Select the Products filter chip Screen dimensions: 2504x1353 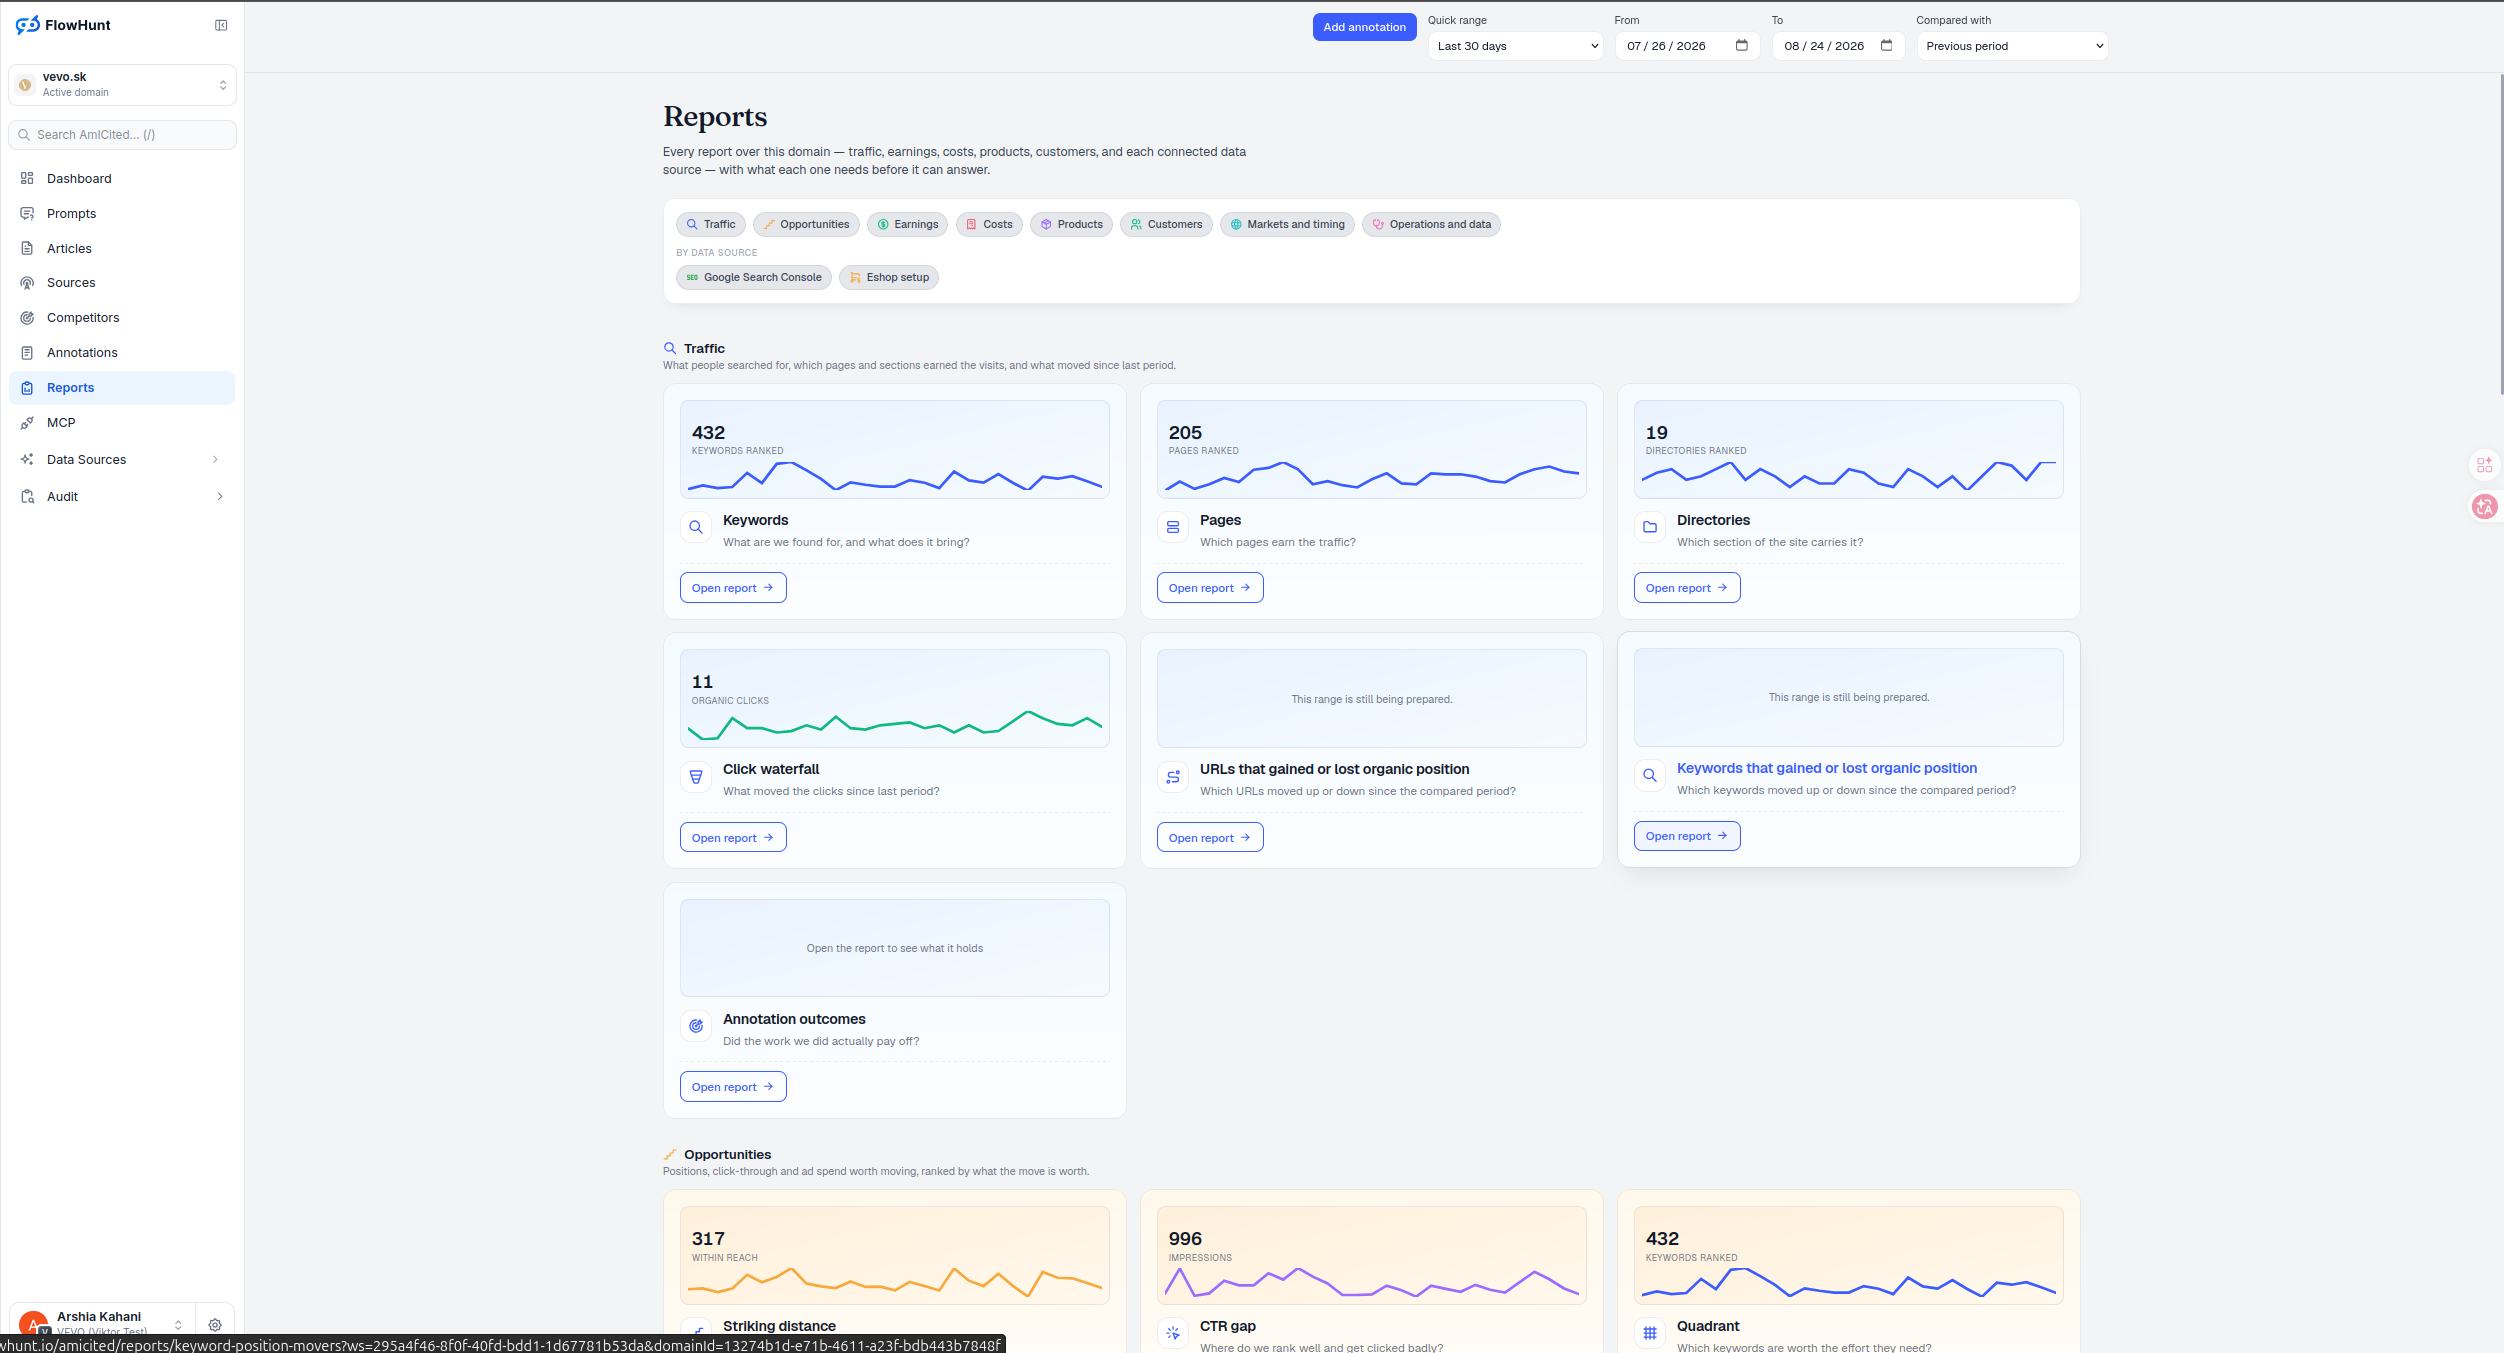pos(1071,224)
